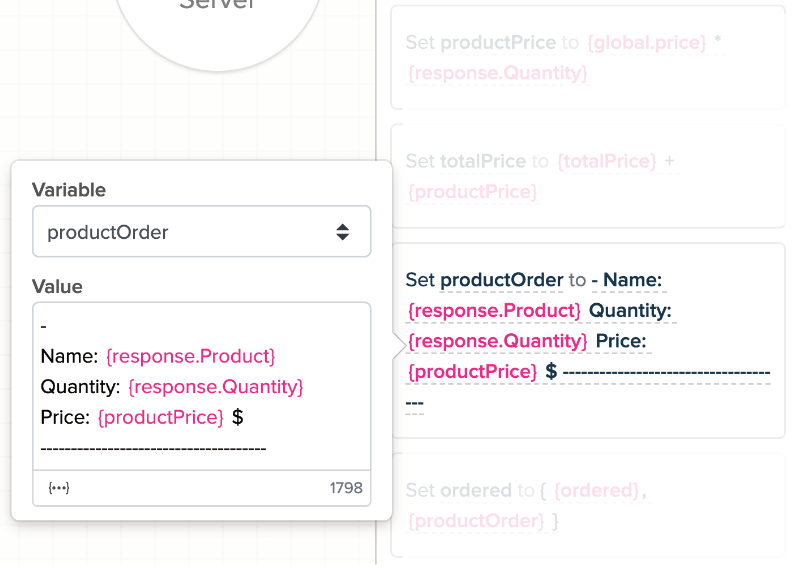Select {response.Product} token in Value editor
The image size is (800, 567).
[x=190, y=356]
